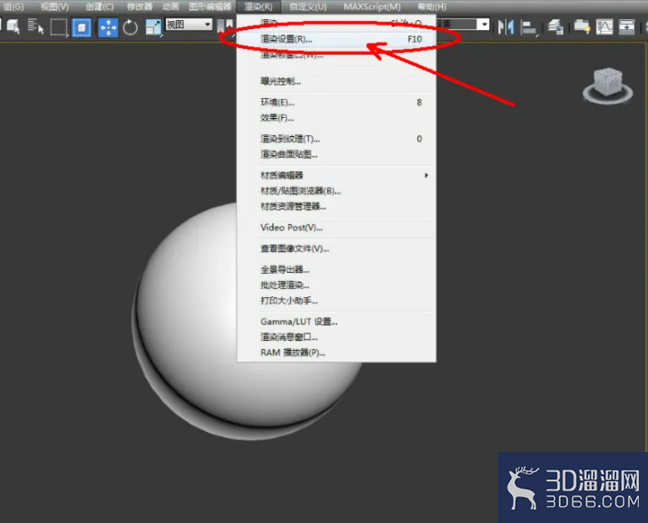Choose 环境(E)... menu entry
The image size is (648, 523).
(x=336, y=102)
